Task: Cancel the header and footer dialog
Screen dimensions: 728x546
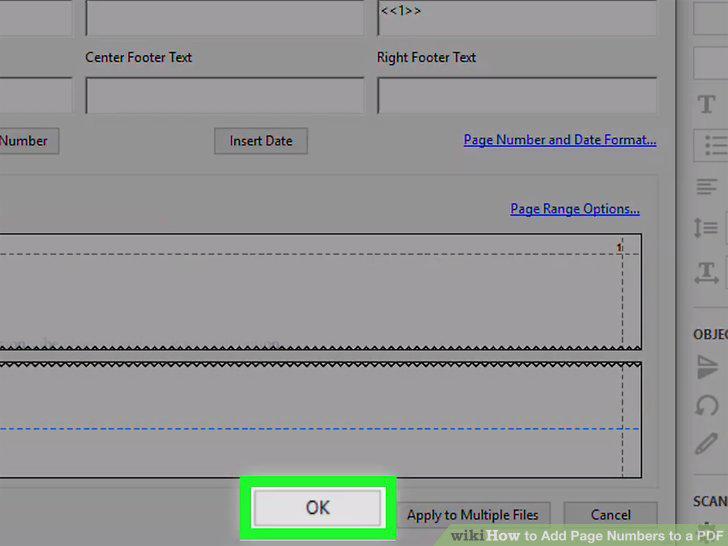Action: 611,515
